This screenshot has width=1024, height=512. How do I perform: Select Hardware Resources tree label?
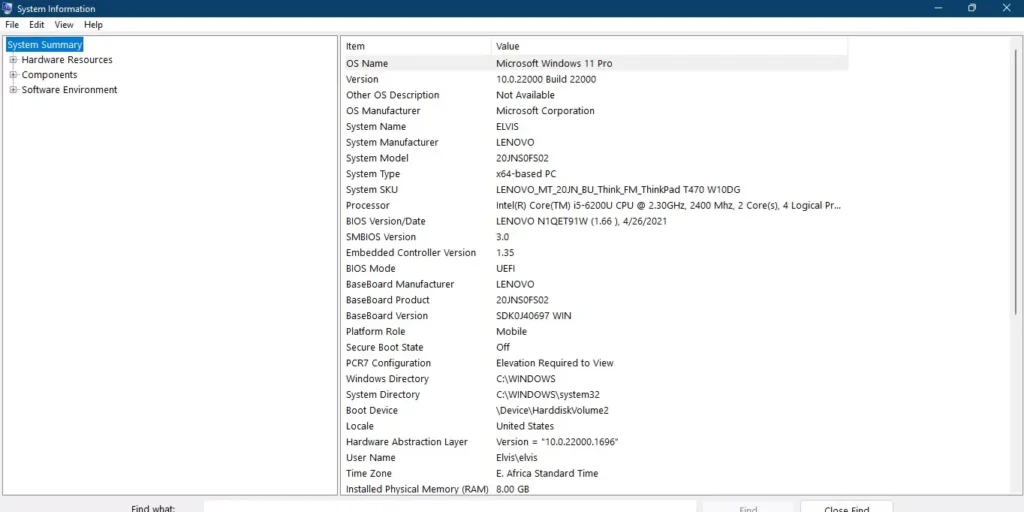point(67,59)
